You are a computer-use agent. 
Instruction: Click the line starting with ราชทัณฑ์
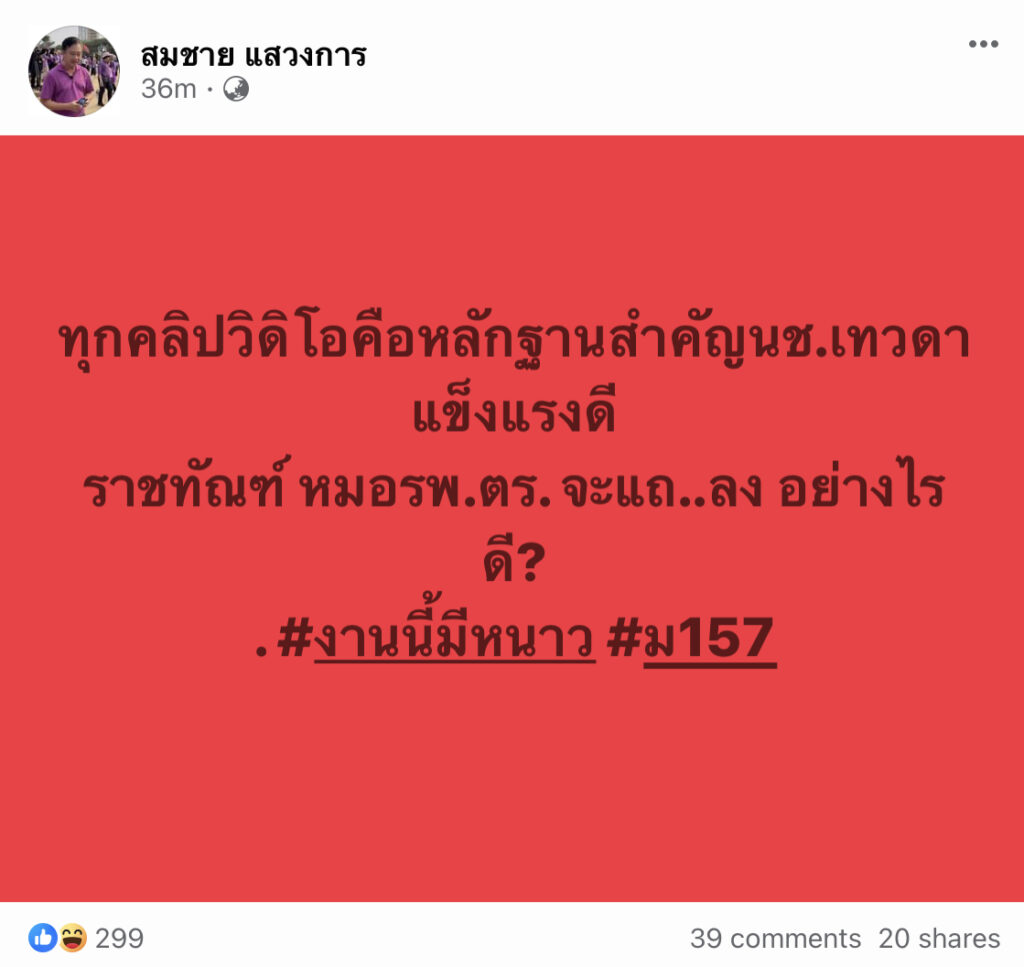tap(514, 484)
